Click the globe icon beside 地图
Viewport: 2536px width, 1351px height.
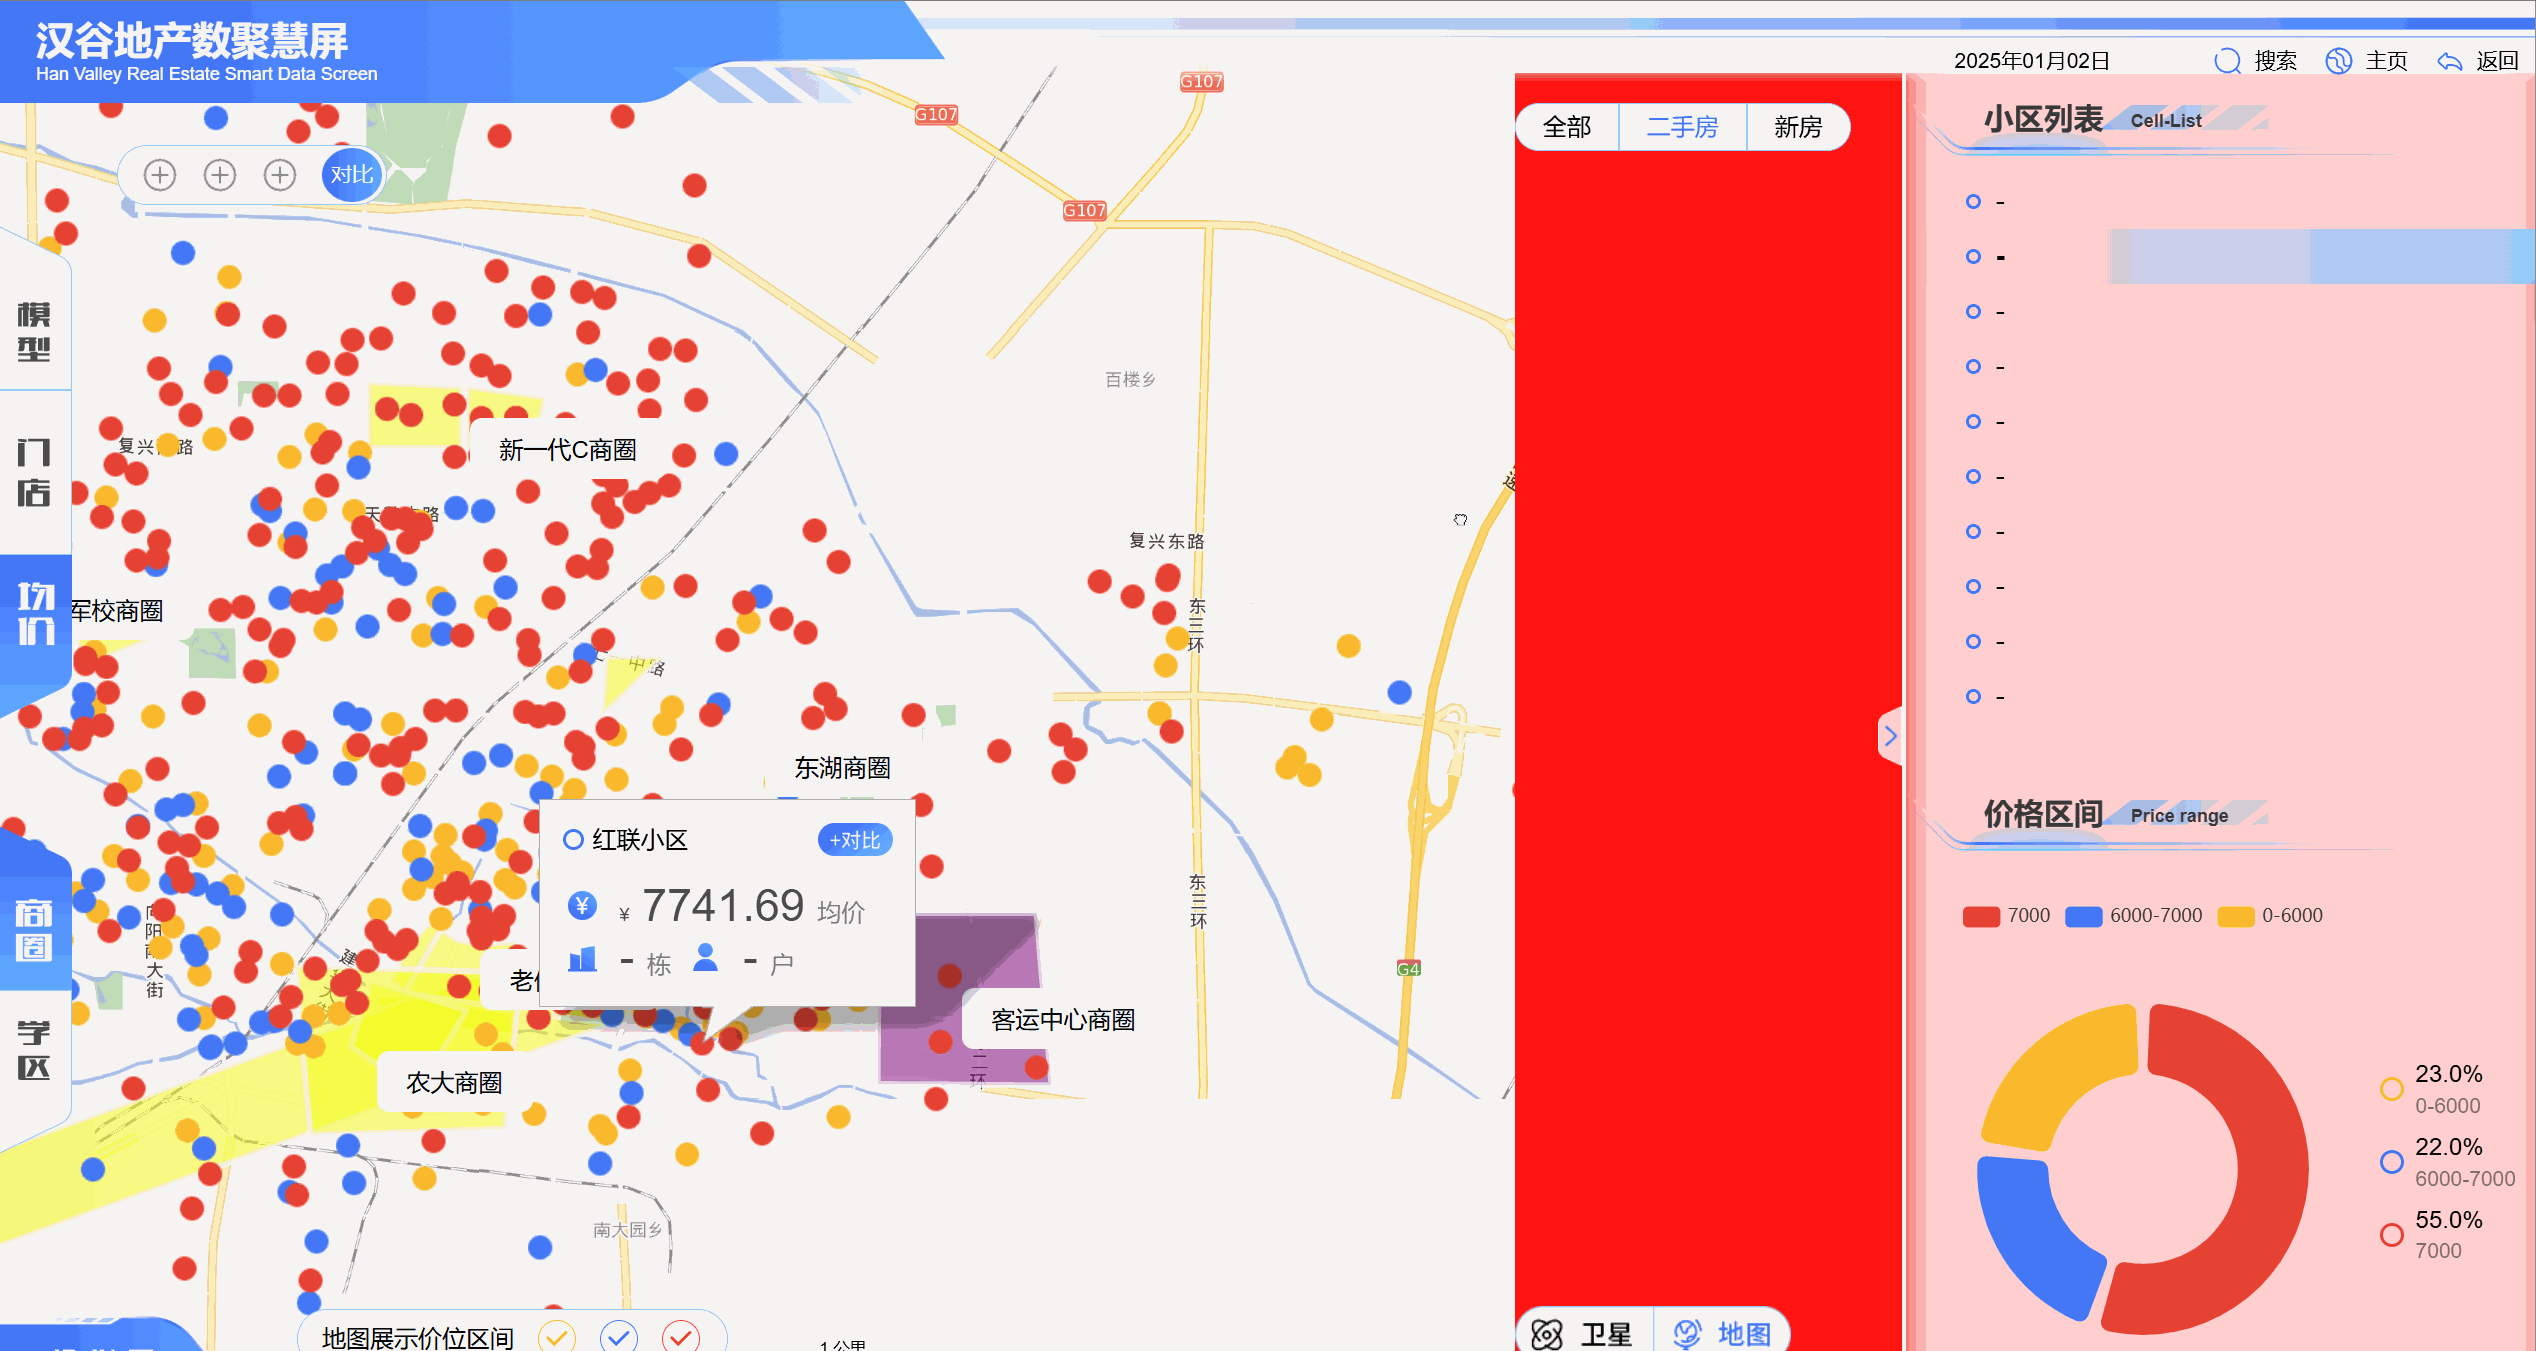1687,1334
